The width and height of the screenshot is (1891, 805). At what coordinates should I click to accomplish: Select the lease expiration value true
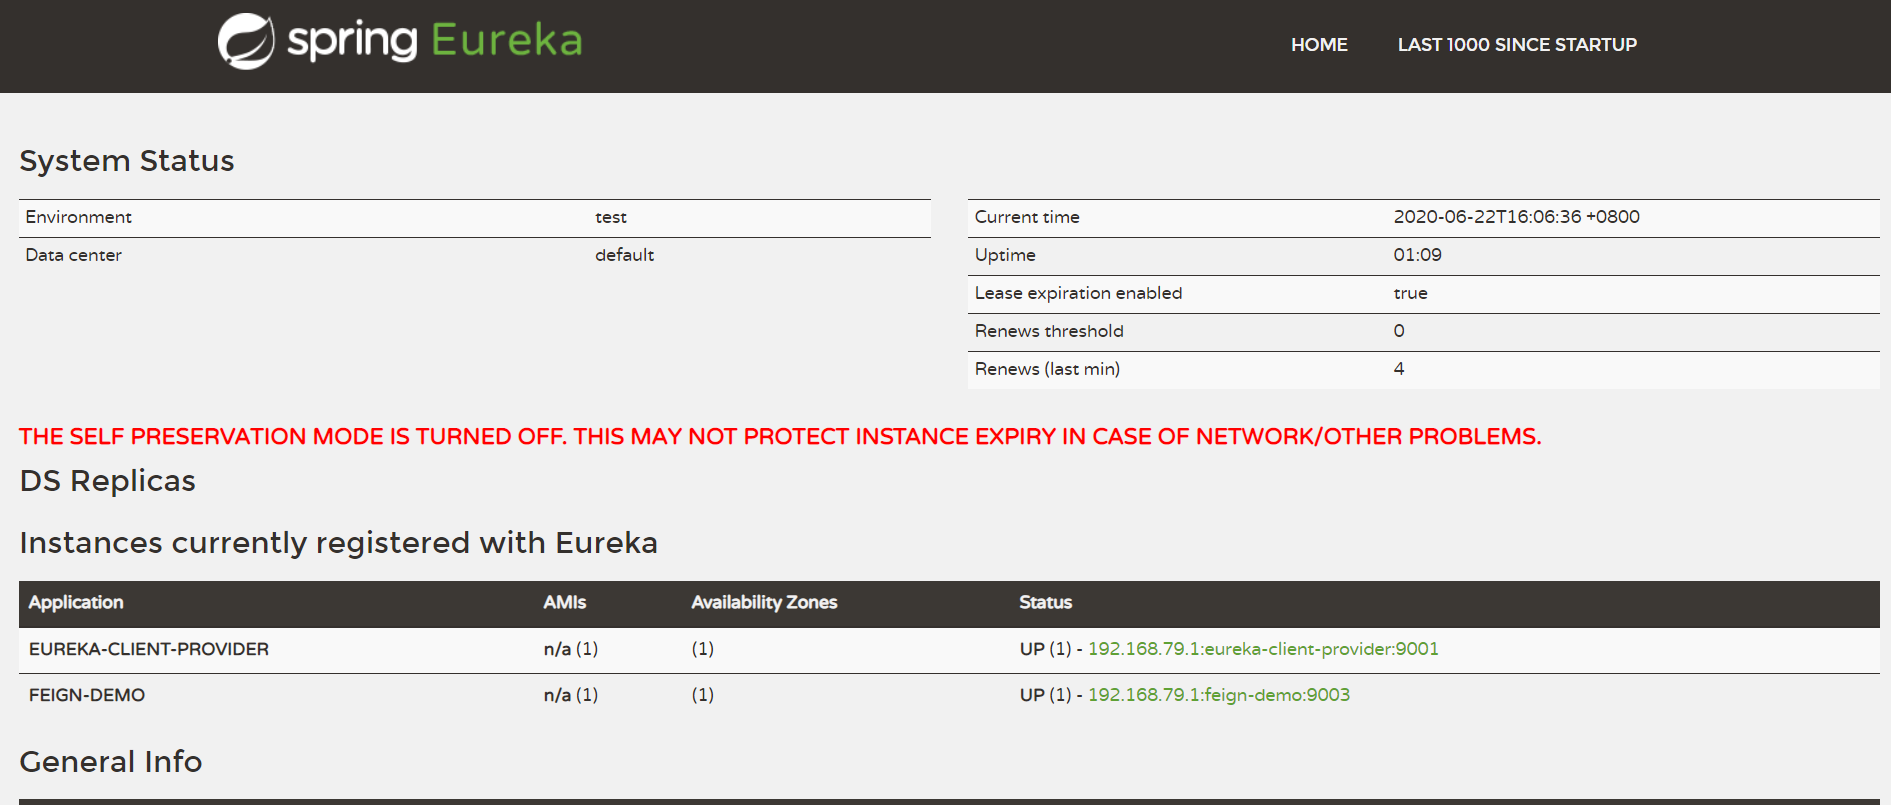(x=1411, y=293)
